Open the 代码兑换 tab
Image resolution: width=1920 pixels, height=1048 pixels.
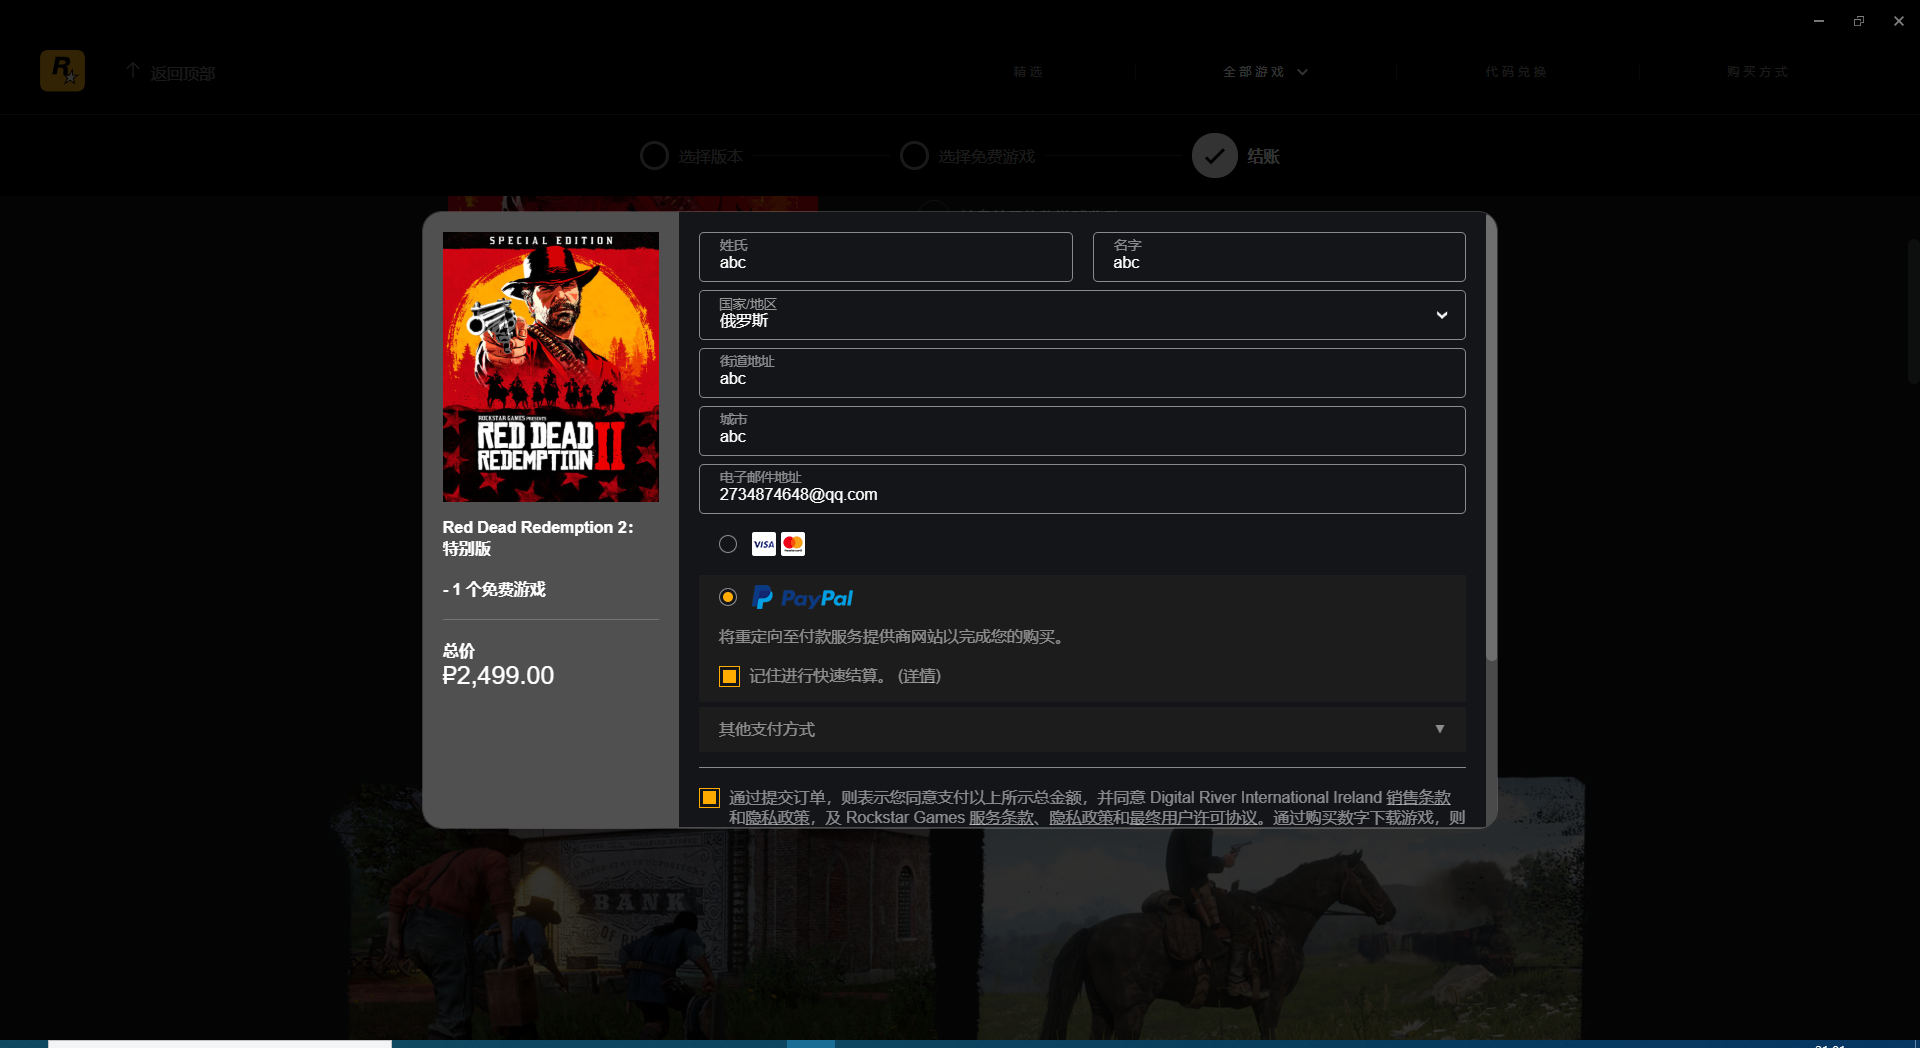[1516, 72]
